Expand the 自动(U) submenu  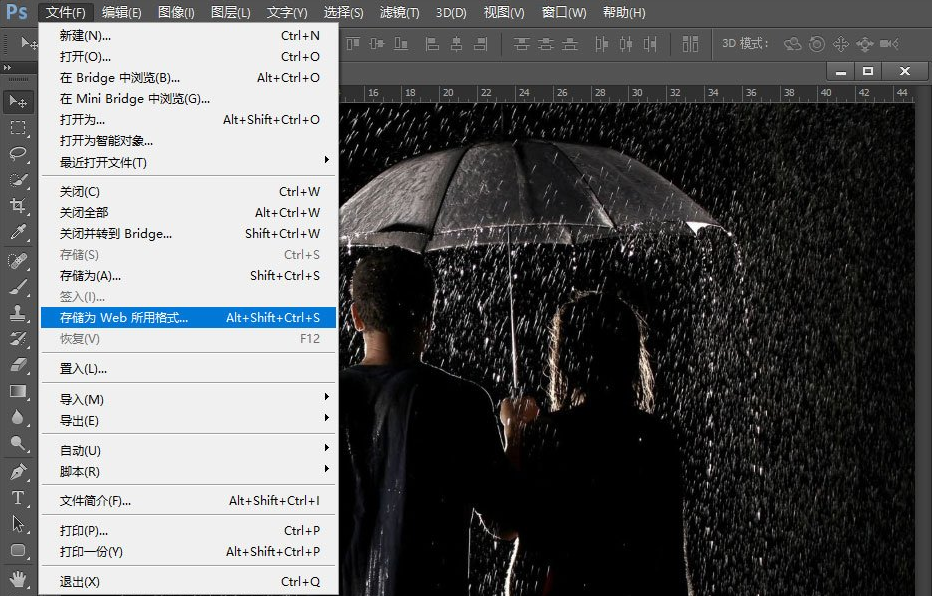click(189, 450)
